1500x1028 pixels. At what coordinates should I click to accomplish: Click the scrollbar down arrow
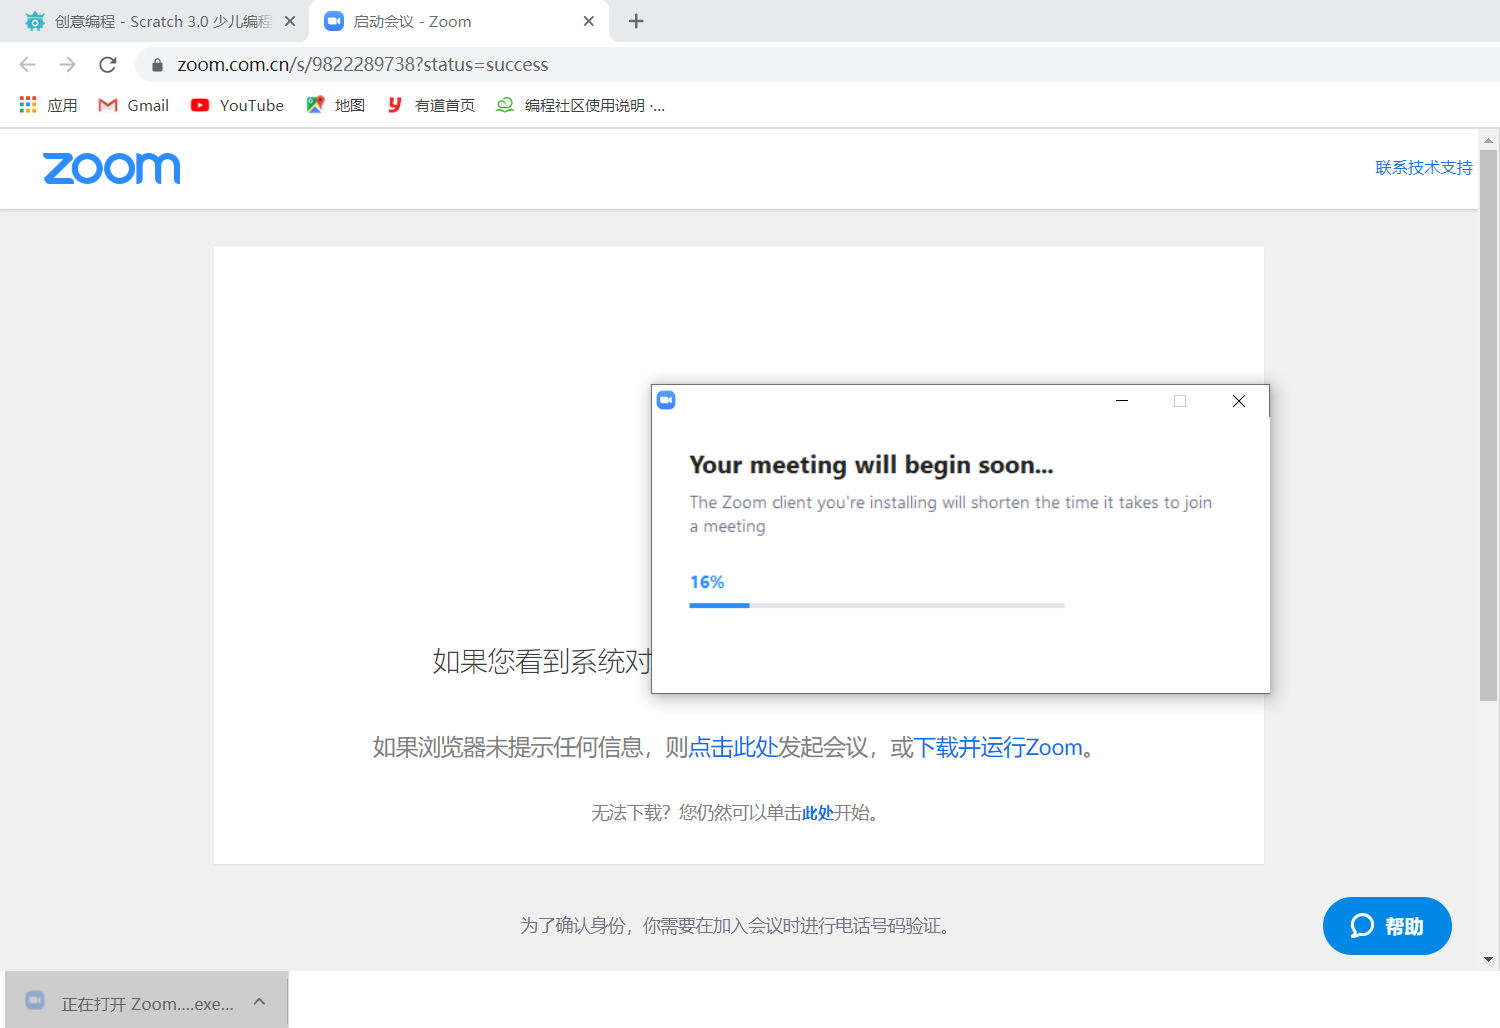click(1488, 960)
